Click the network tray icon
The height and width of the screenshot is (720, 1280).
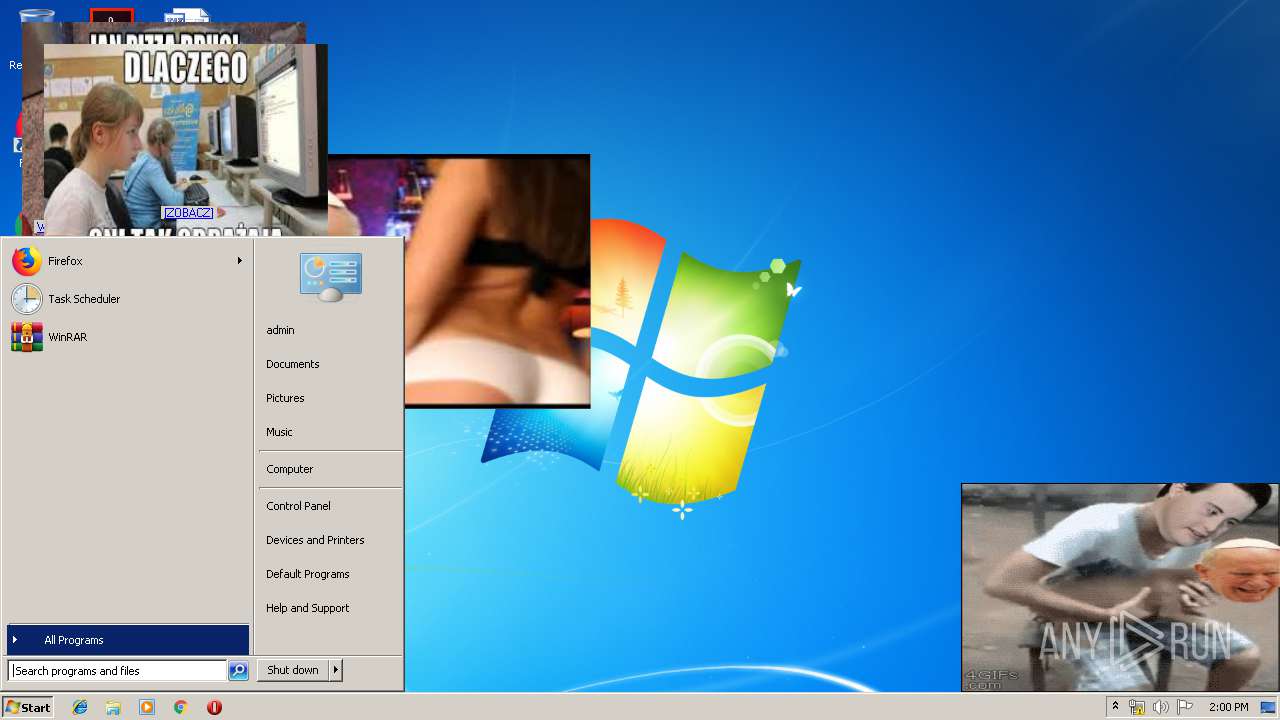[x=1137, y=707]
